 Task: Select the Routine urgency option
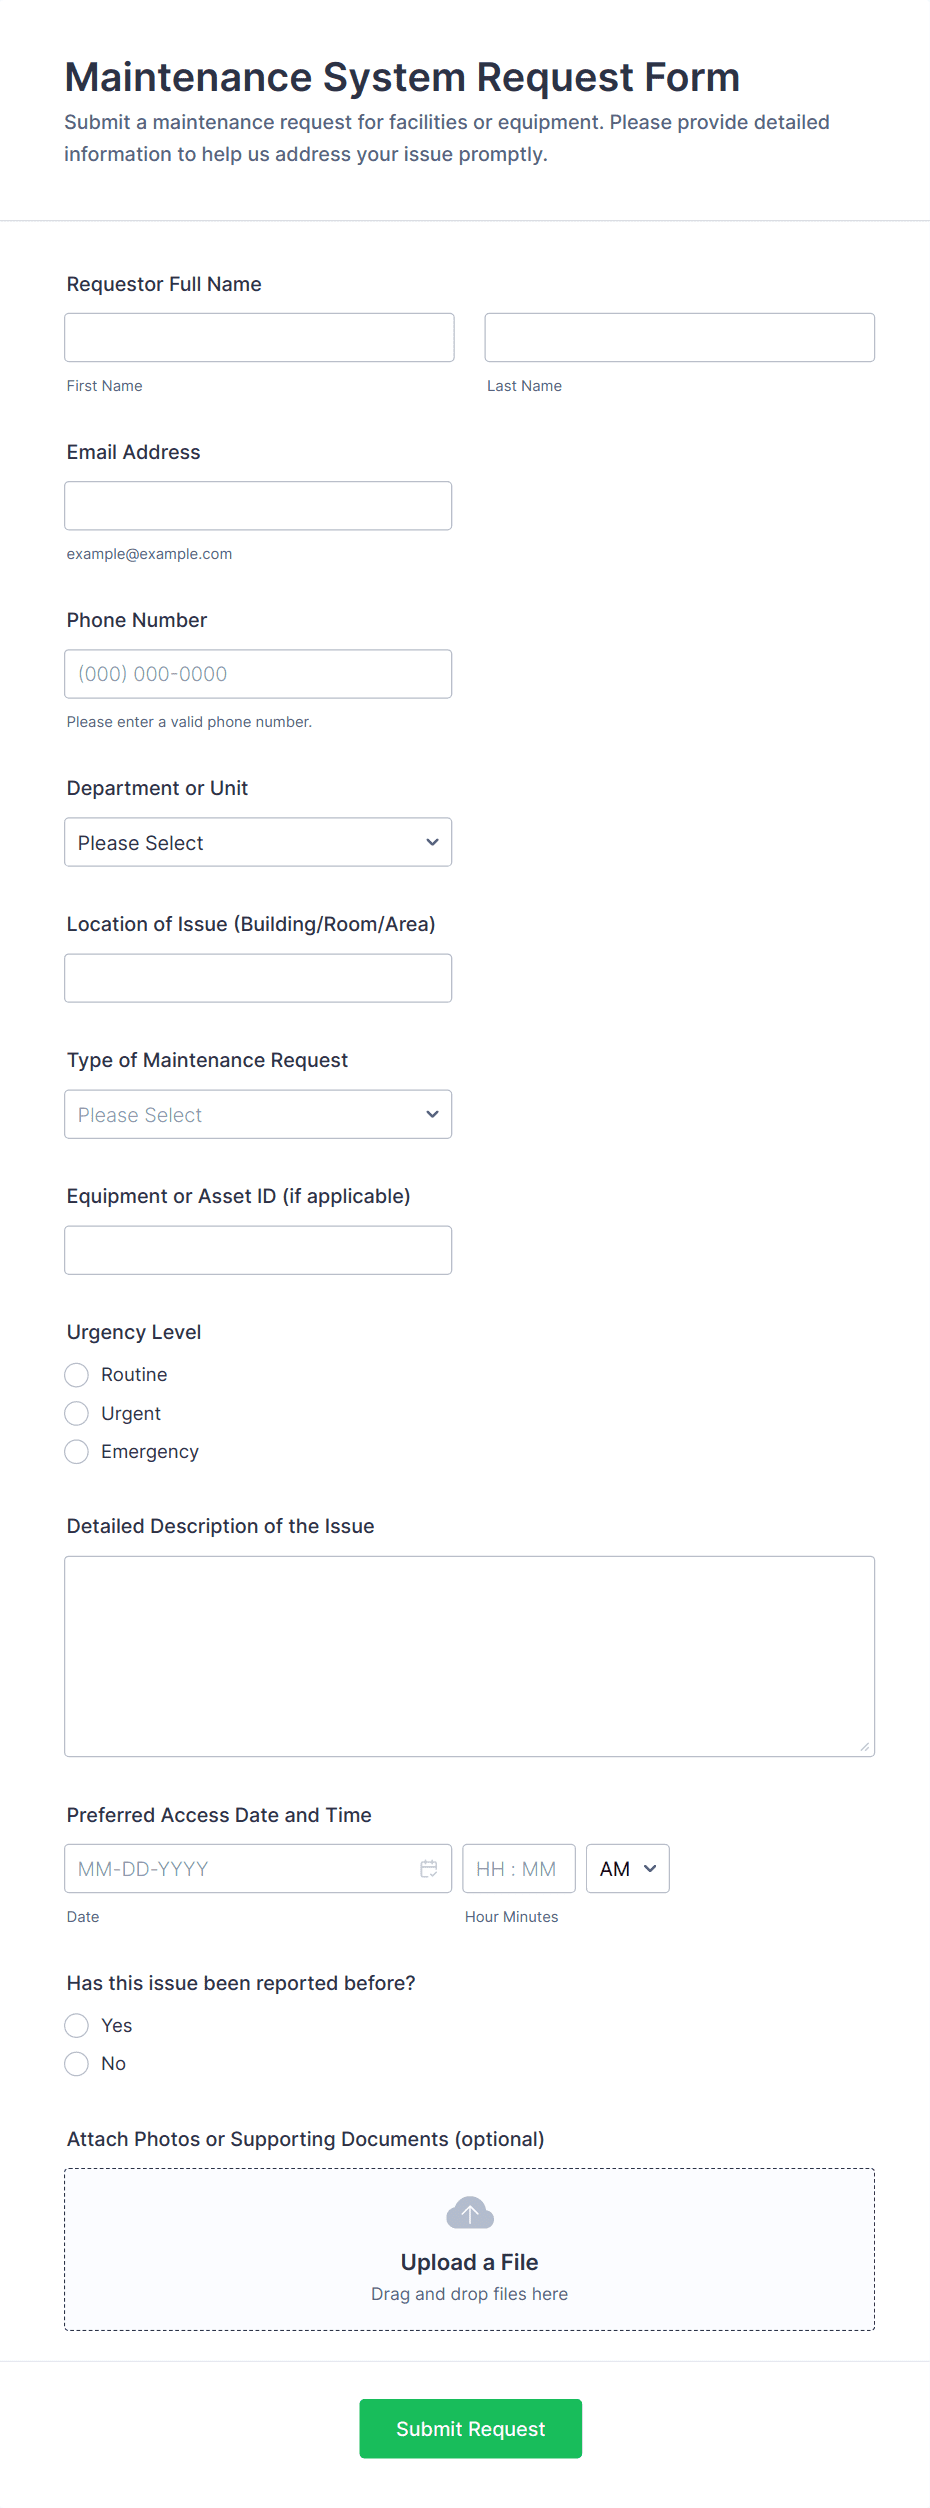(x=77, y=1375)
